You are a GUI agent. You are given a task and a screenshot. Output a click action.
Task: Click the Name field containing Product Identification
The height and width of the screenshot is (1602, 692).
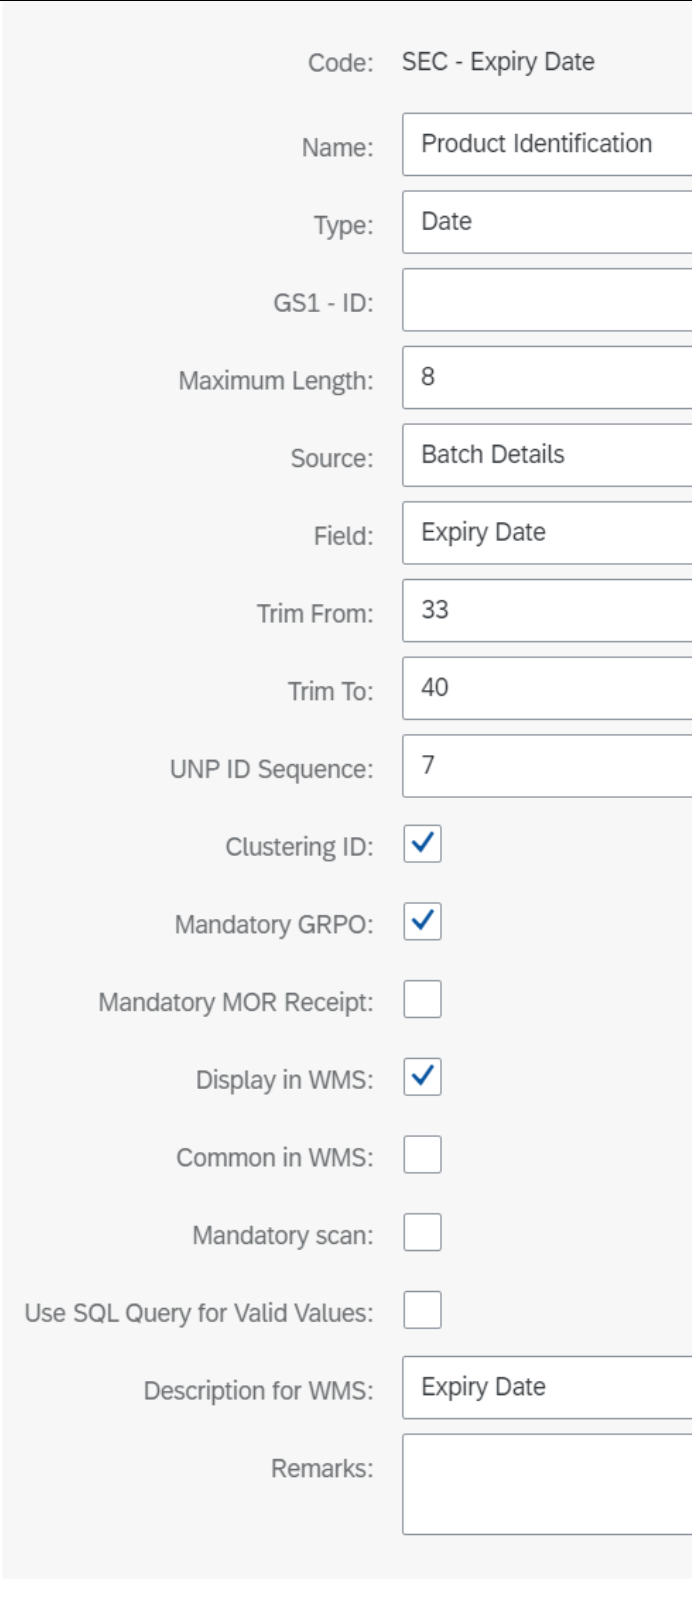pyautogui.click(x=547, y=145)
